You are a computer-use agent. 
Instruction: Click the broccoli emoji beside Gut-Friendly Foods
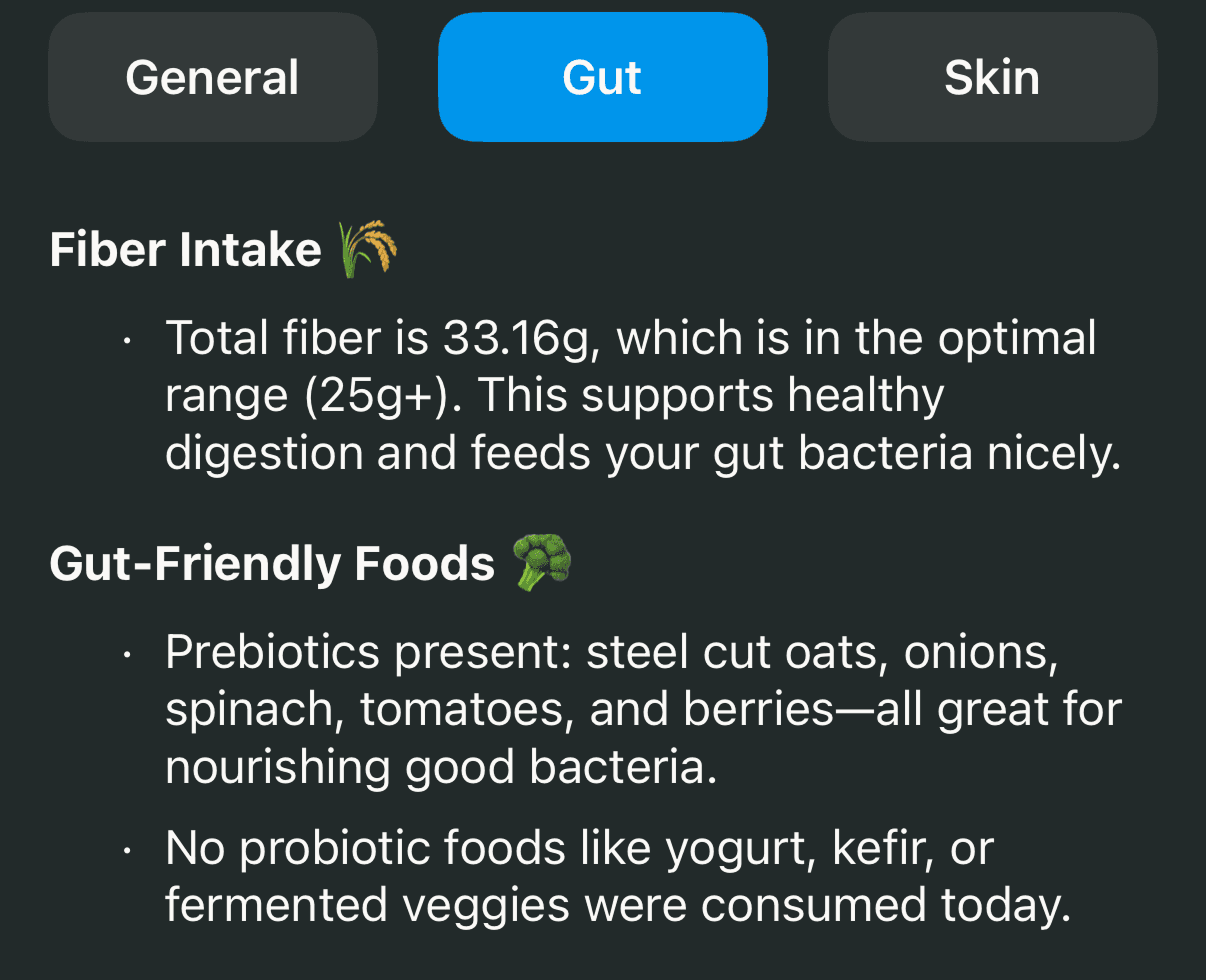click(541, 563)
